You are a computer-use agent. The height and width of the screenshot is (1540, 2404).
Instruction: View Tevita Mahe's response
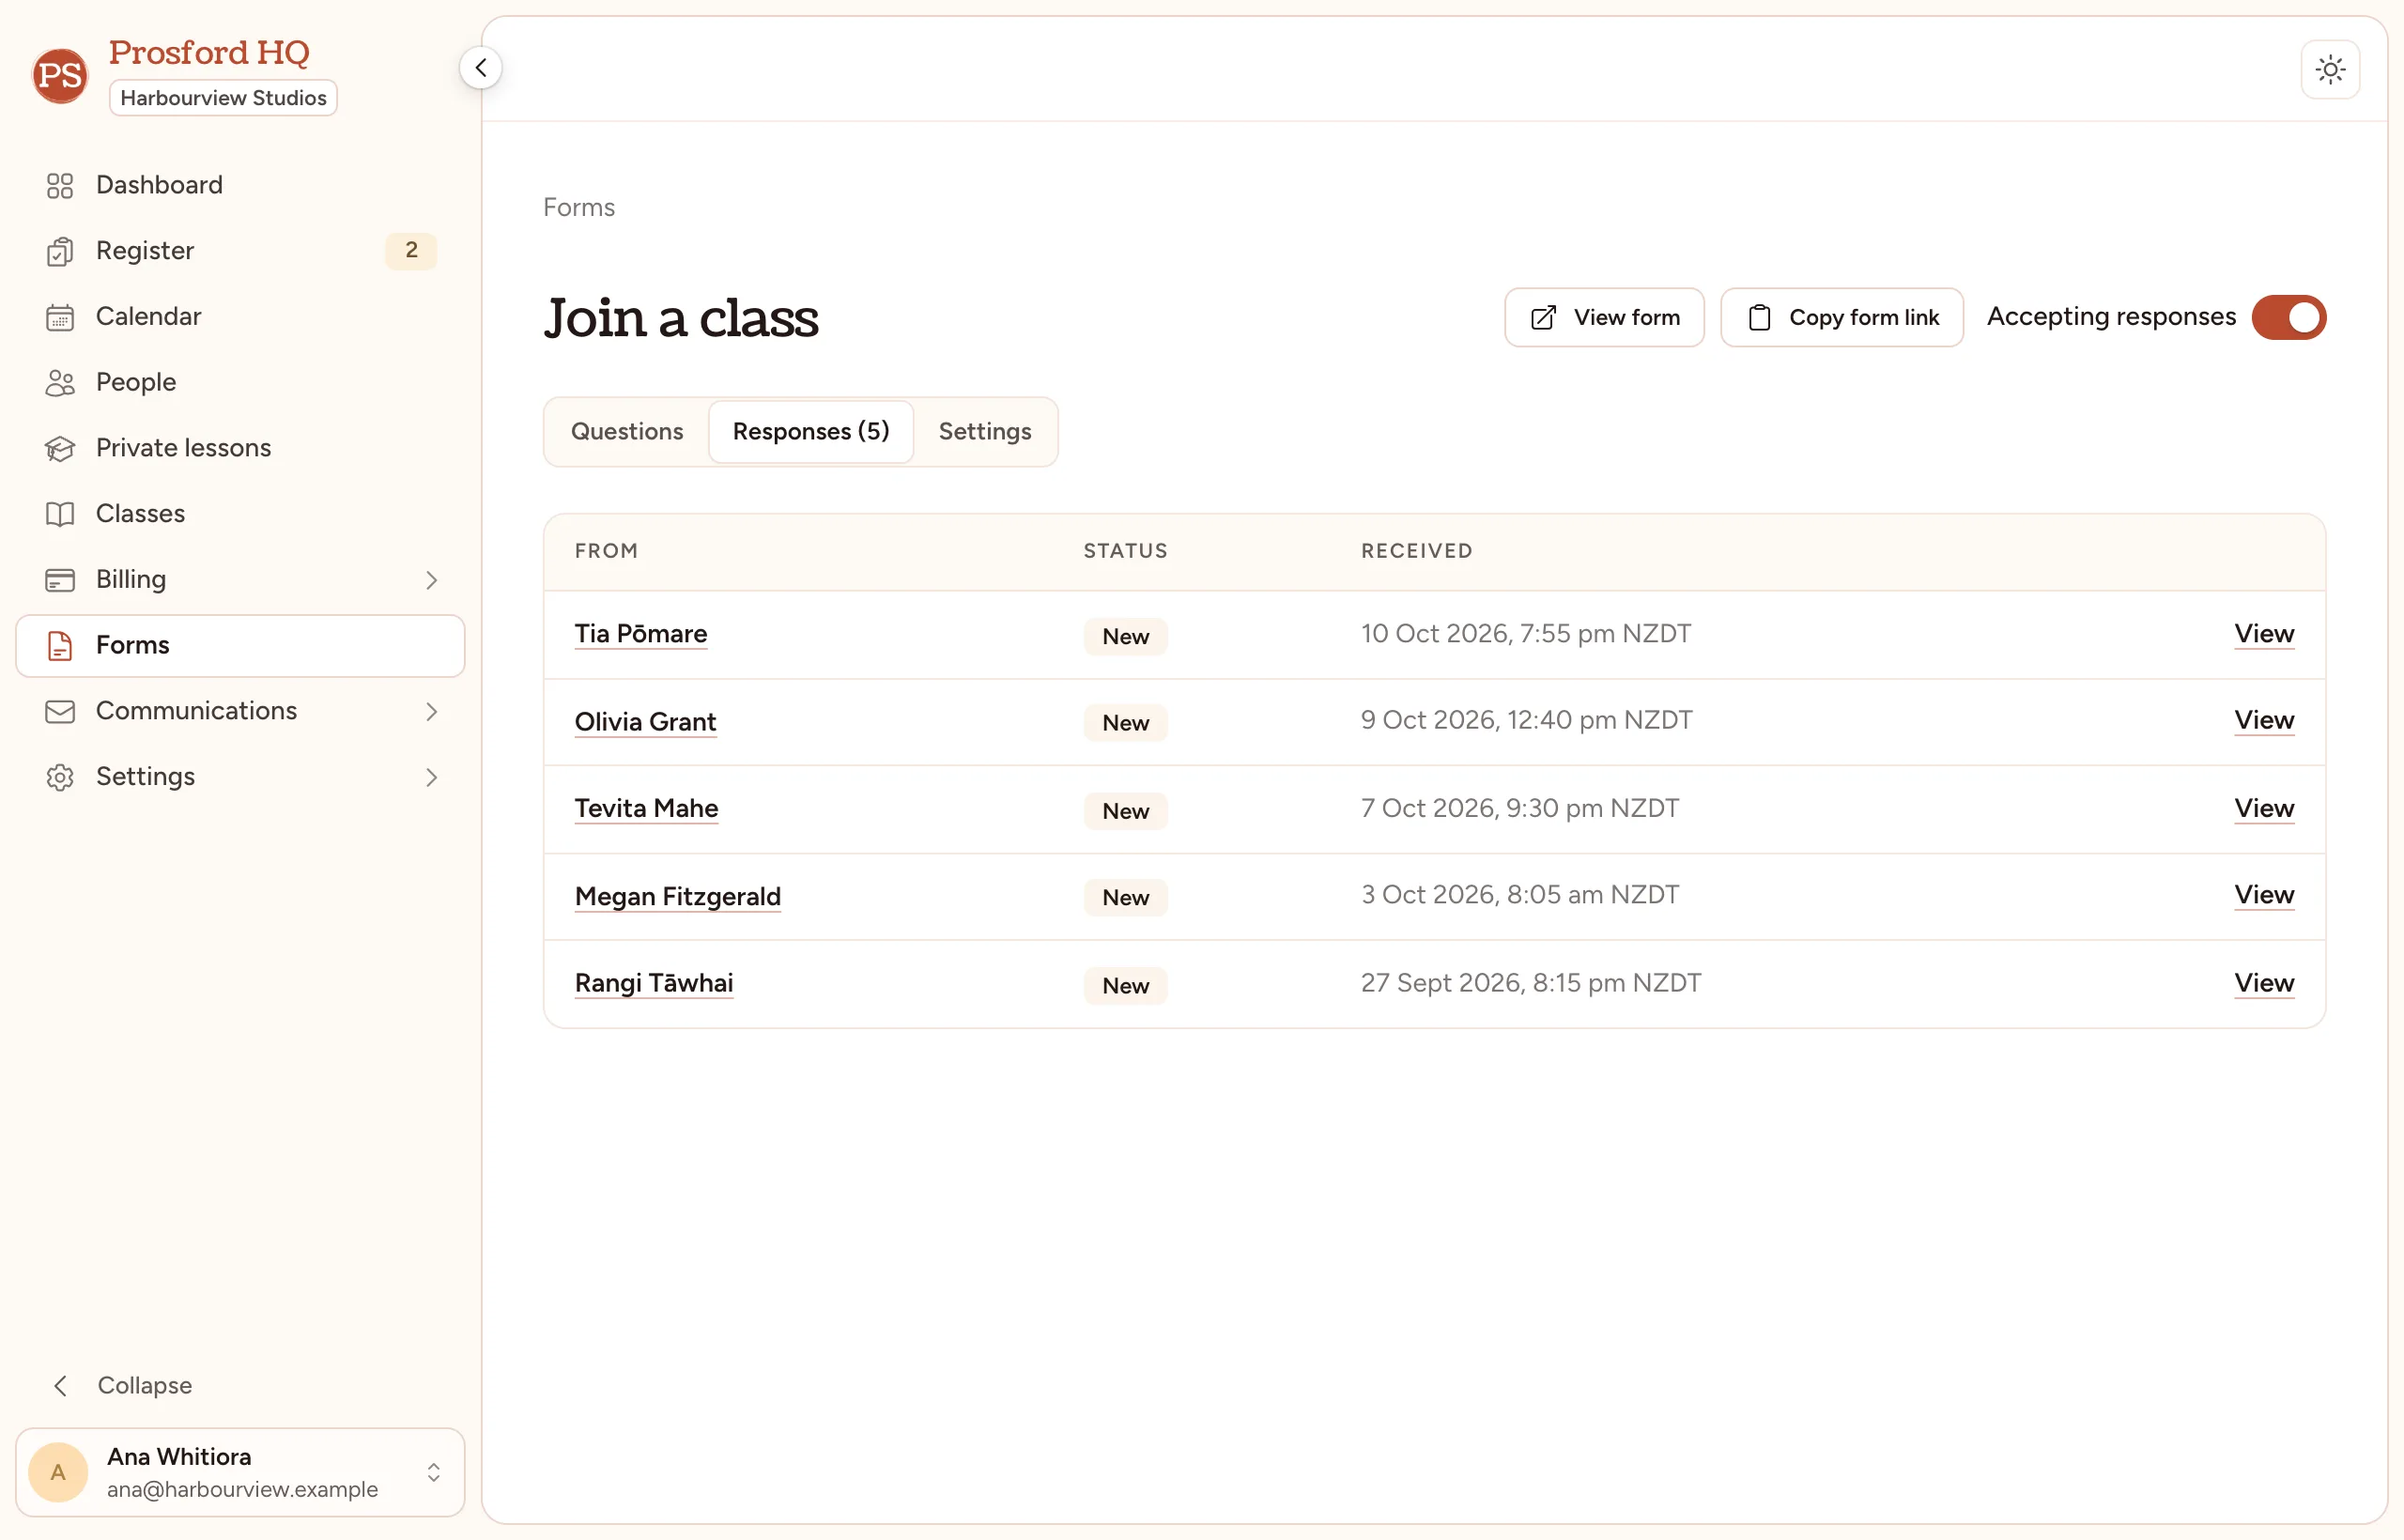tap(2264, 809)
